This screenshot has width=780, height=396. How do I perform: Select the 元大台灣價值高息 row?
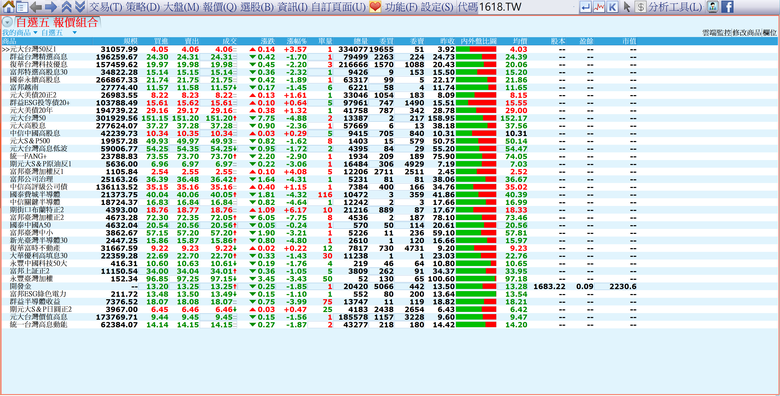(390, 317)
